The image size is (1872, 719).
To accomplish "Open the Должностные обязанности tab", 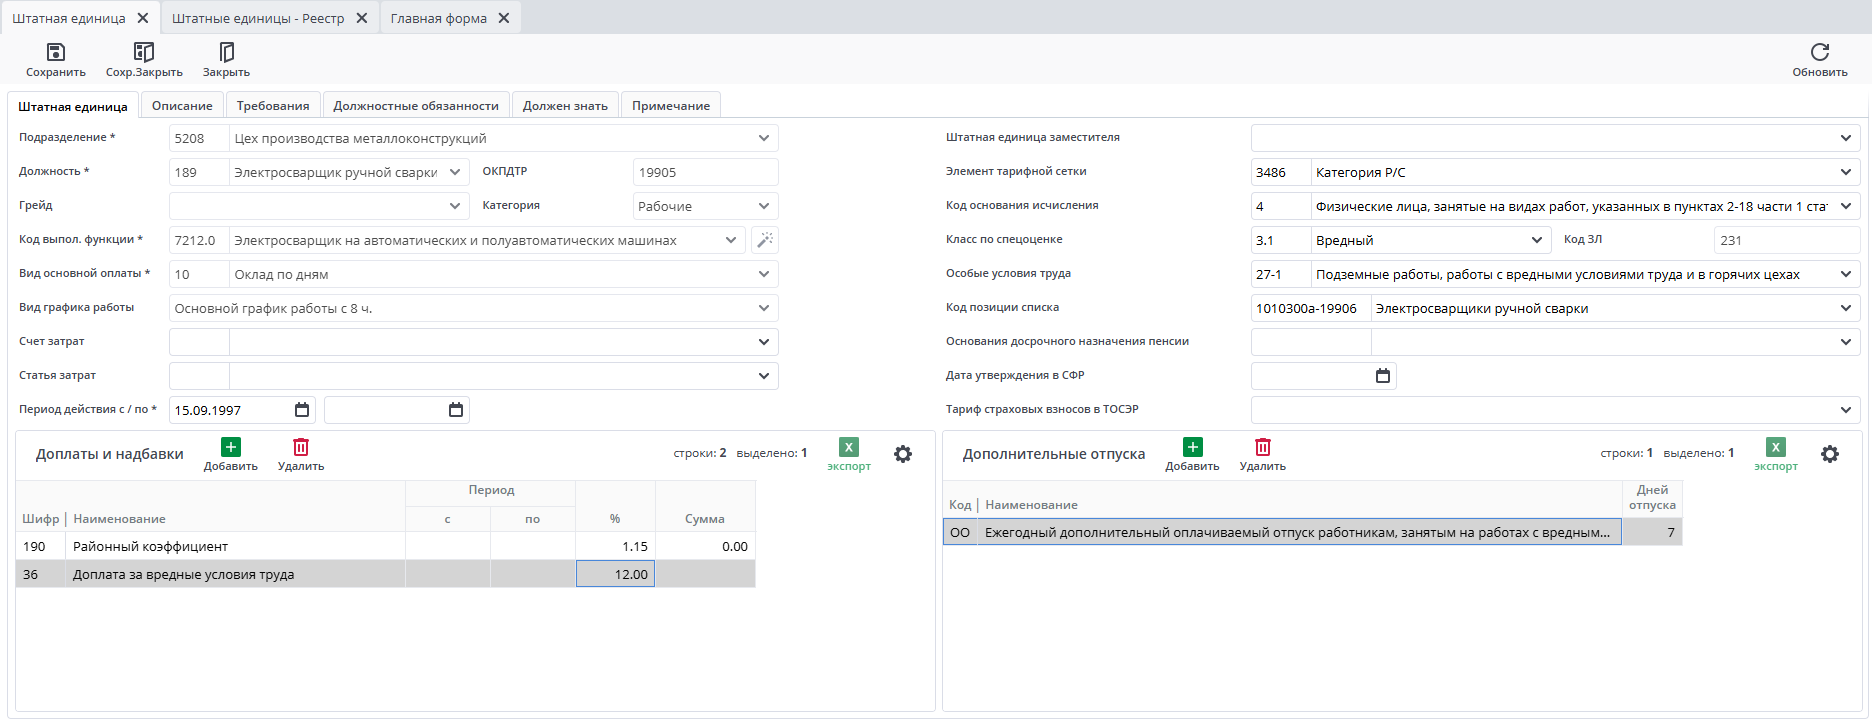I will [x=416, y=106].
